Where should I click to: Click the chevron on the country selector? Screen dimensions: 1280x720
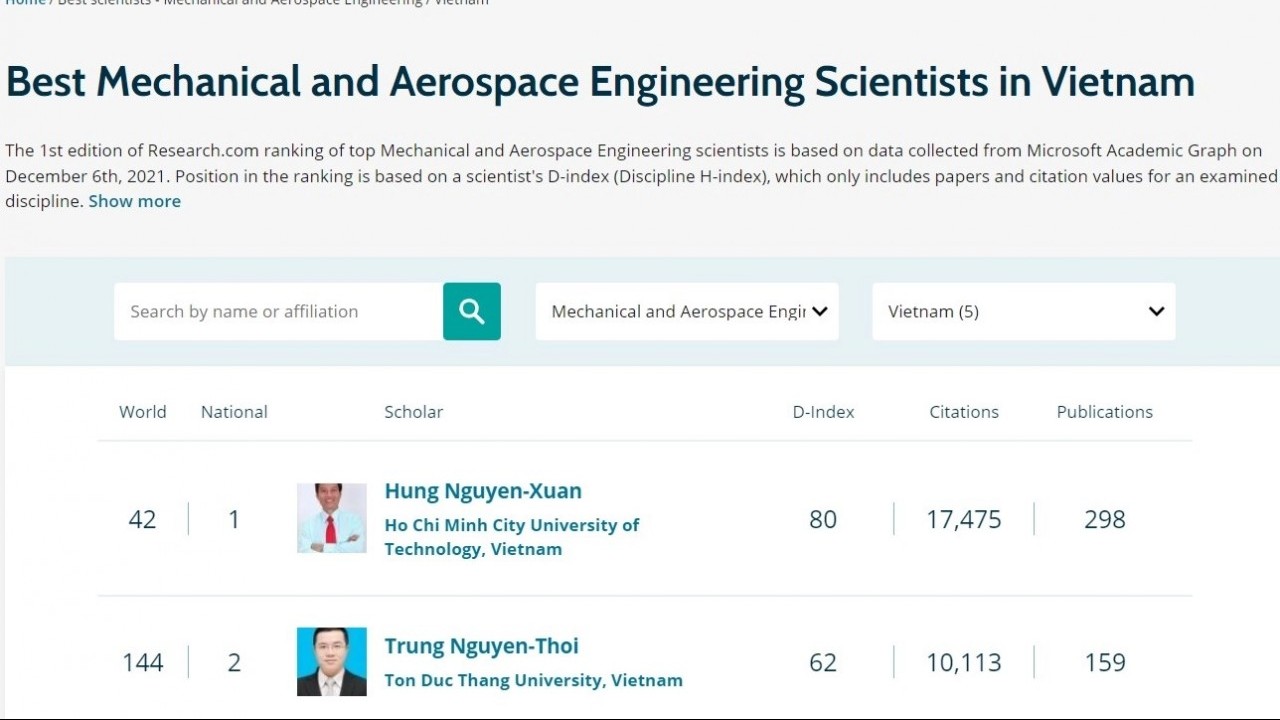(1156, 311)
